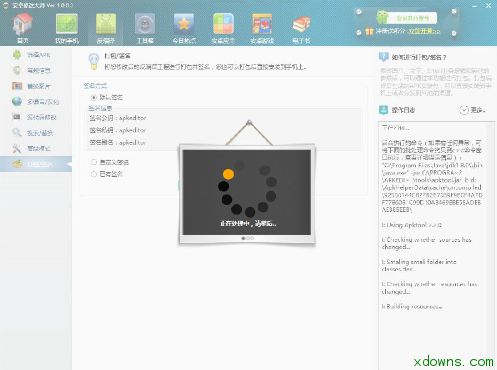
Task: Open sidebar item with green Android icon
Action: tap(36, 55)
